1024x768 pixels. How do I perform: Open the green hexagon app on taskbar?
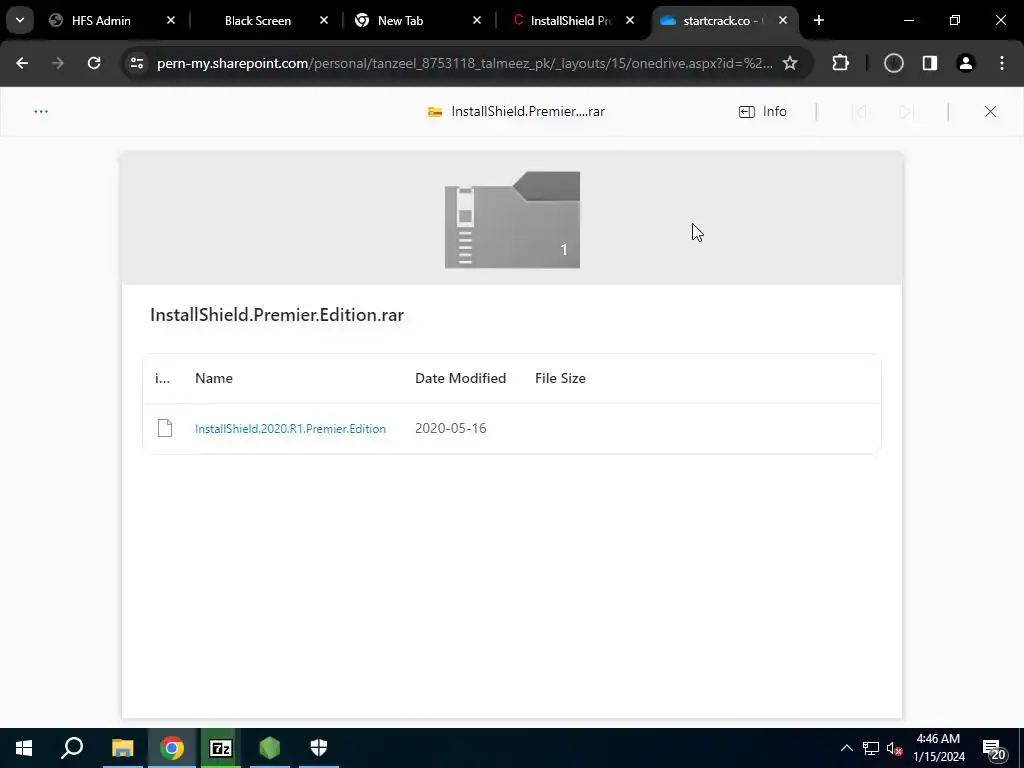(x=270, y=748)
